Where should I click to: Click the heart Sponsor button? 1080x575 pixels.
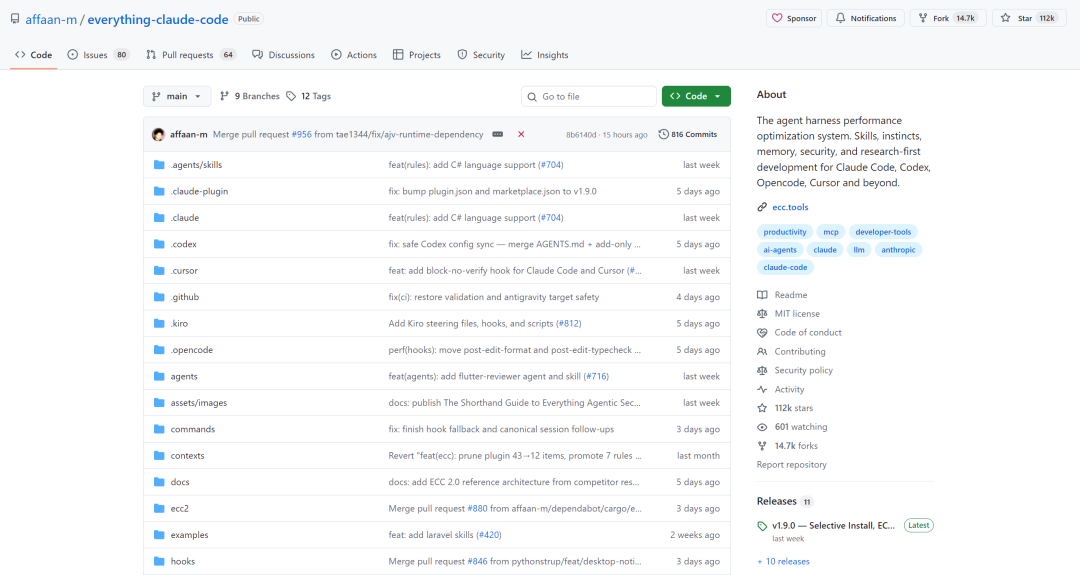(794, 18)
